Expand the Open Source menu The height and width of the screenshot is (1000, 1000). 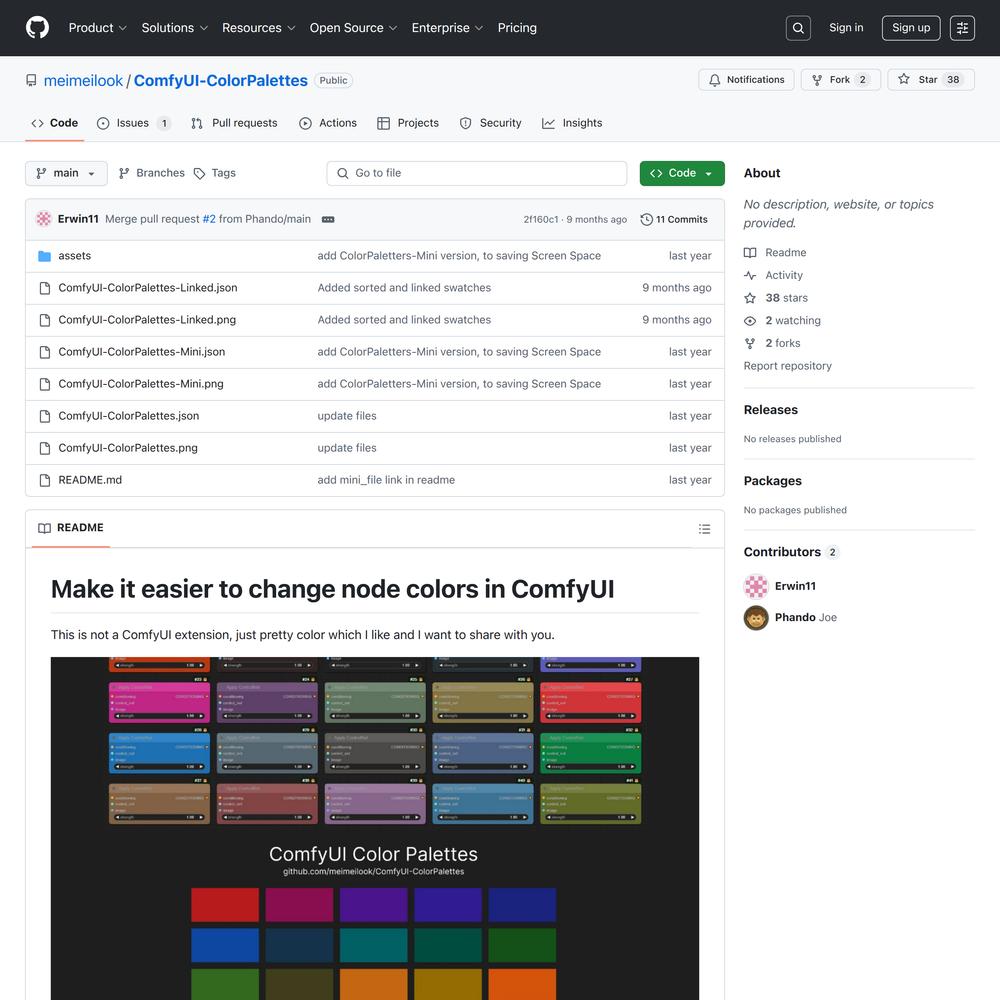(353, 28)
